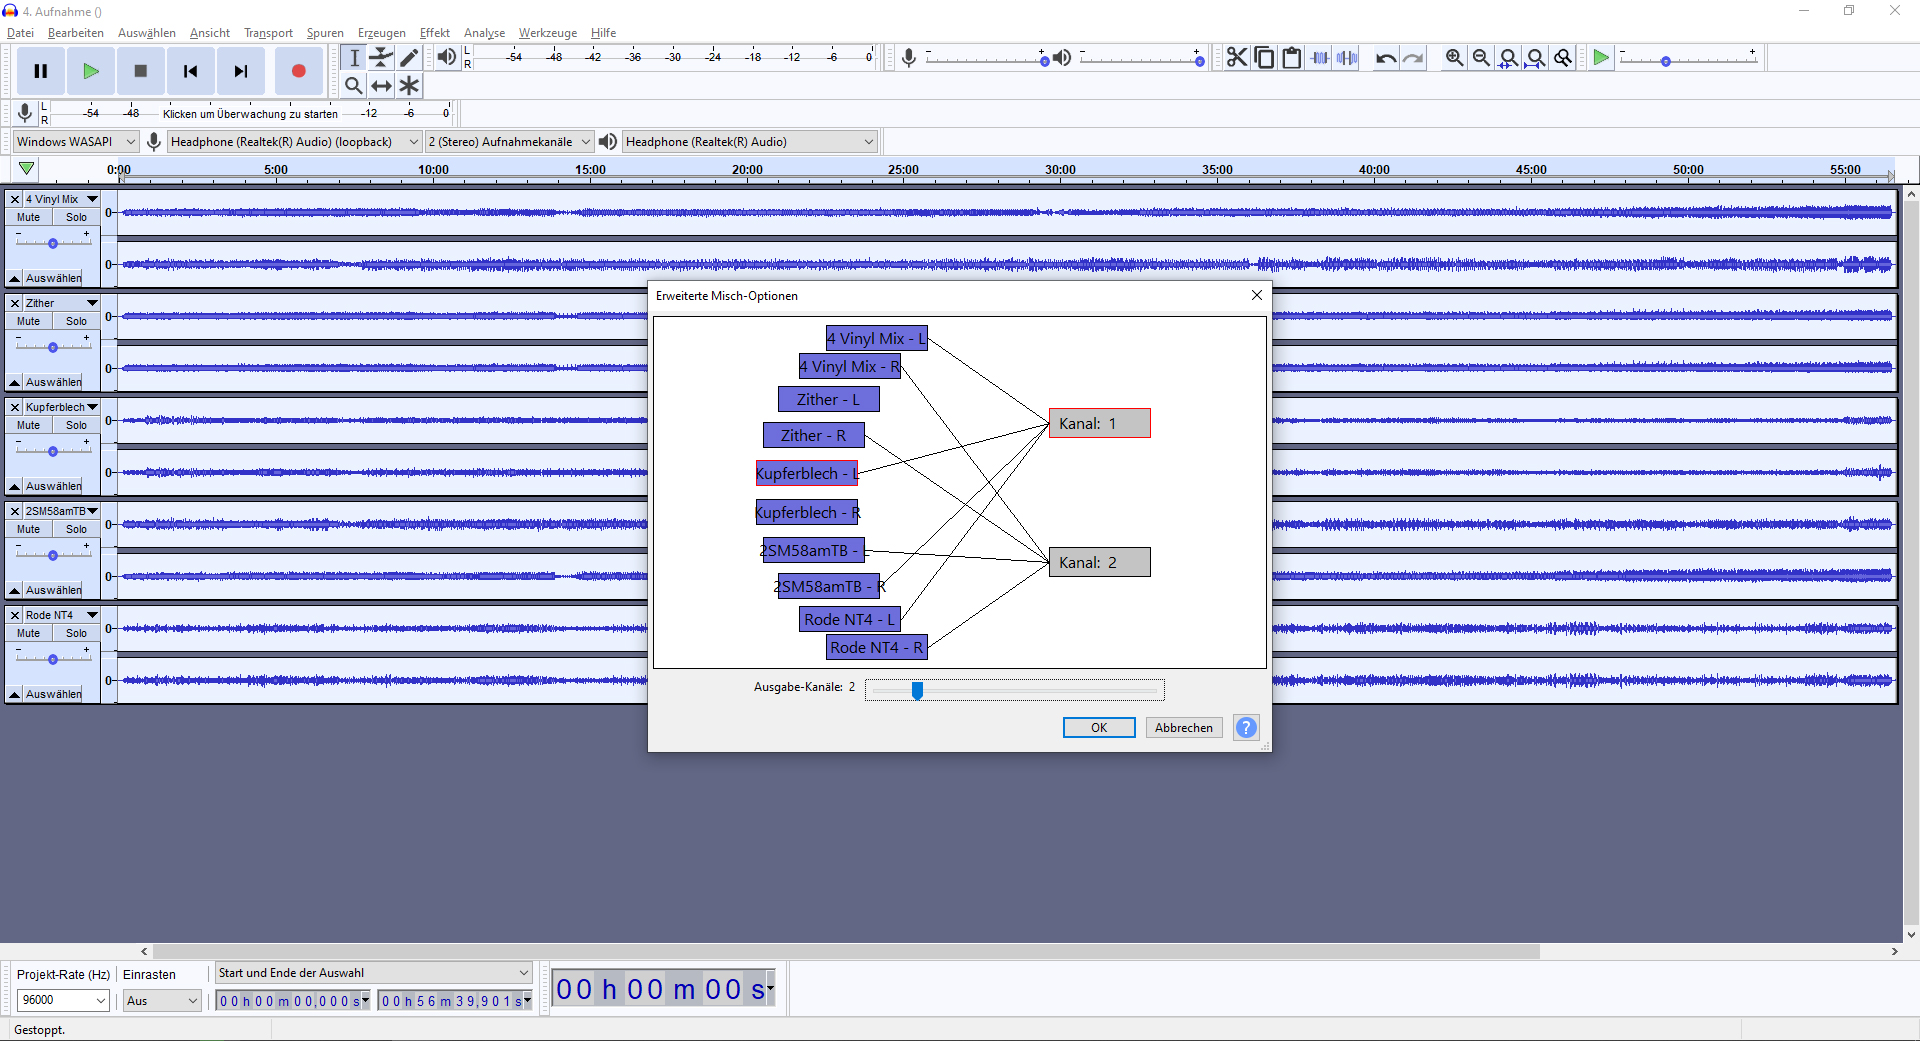Click the Ausgabe-Kanäle slider handle
This screenshot has width=1920, height=1041.
[x=917, y=690]
